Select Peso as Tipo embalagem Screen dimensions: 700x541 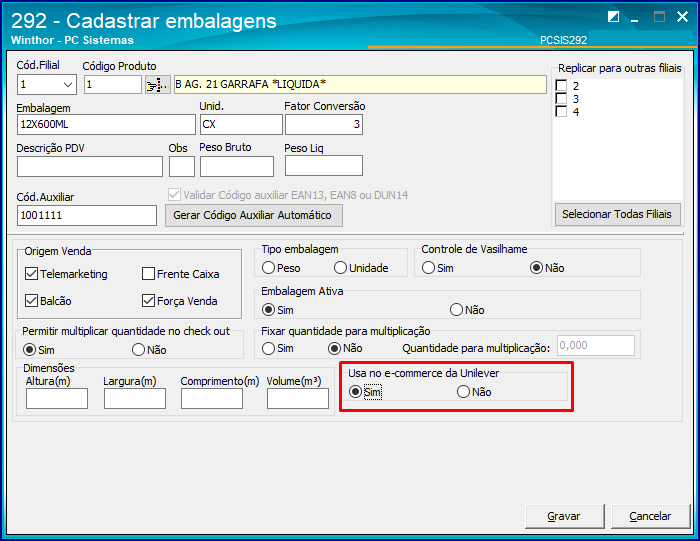coord(268,268)
